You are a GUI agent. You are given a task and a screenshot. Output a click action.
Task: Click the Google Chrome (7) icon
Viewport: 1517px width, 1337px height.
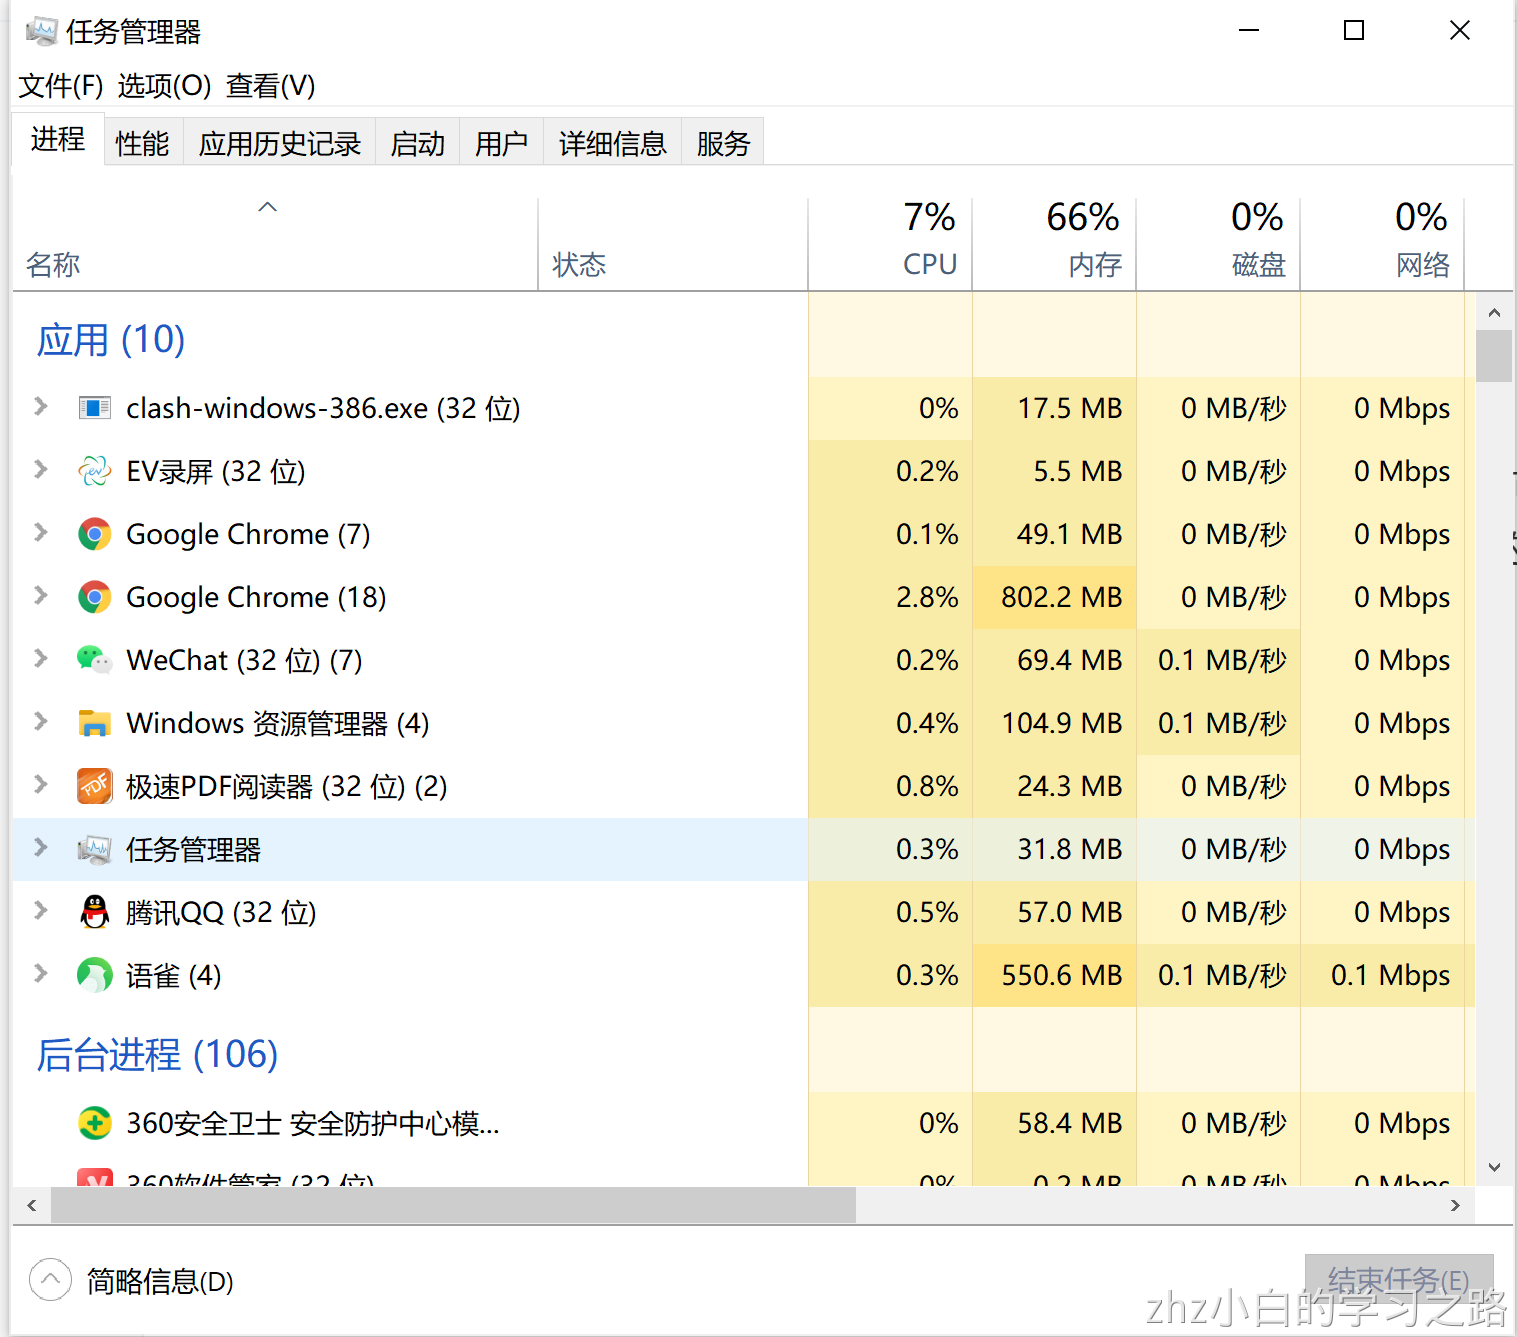tap(95, 534)
